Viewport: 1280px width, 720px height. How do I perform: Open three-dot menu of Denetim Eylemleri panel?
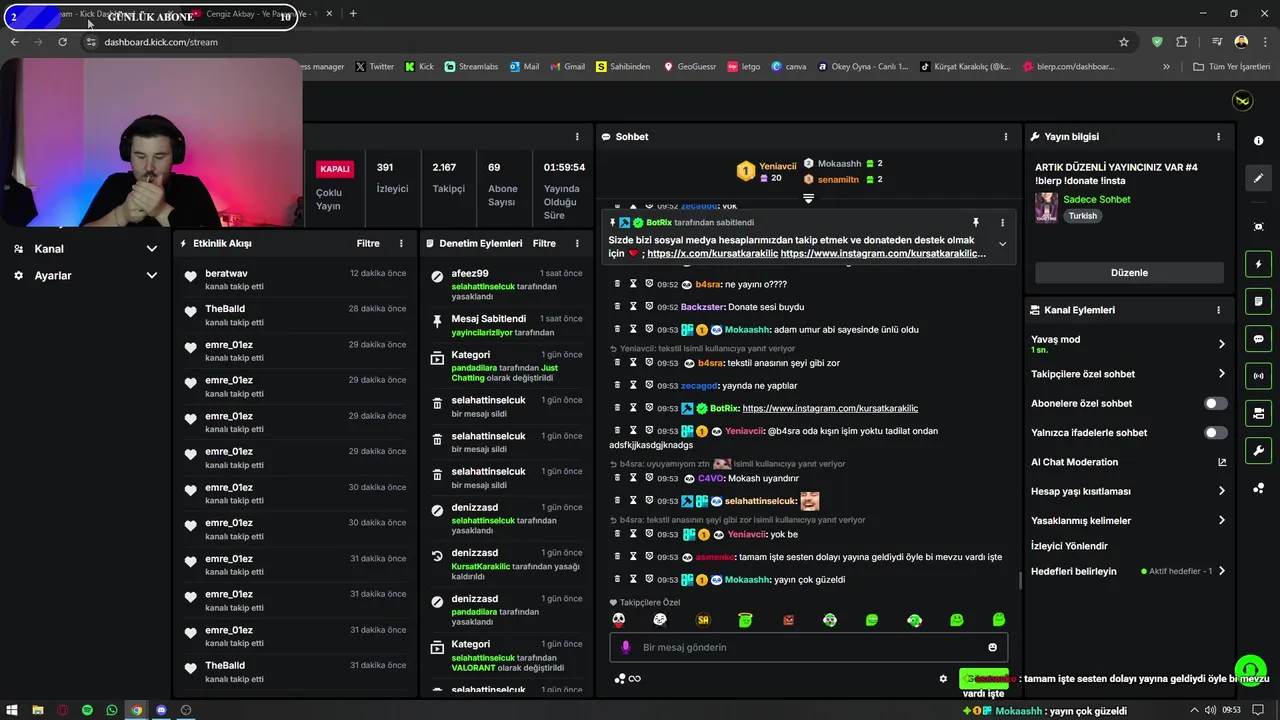tap(577, 243)
